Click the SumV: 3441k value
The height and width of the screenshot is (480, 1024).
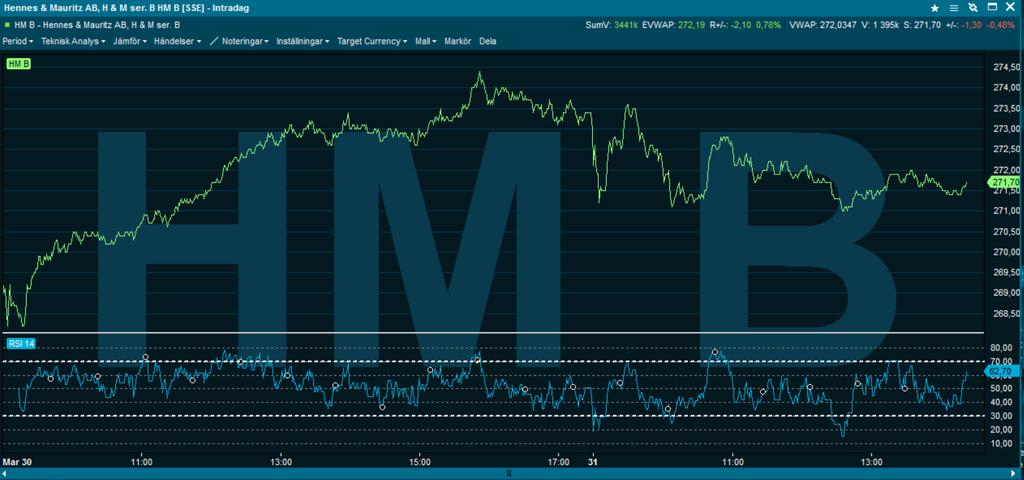click(614, 25)
